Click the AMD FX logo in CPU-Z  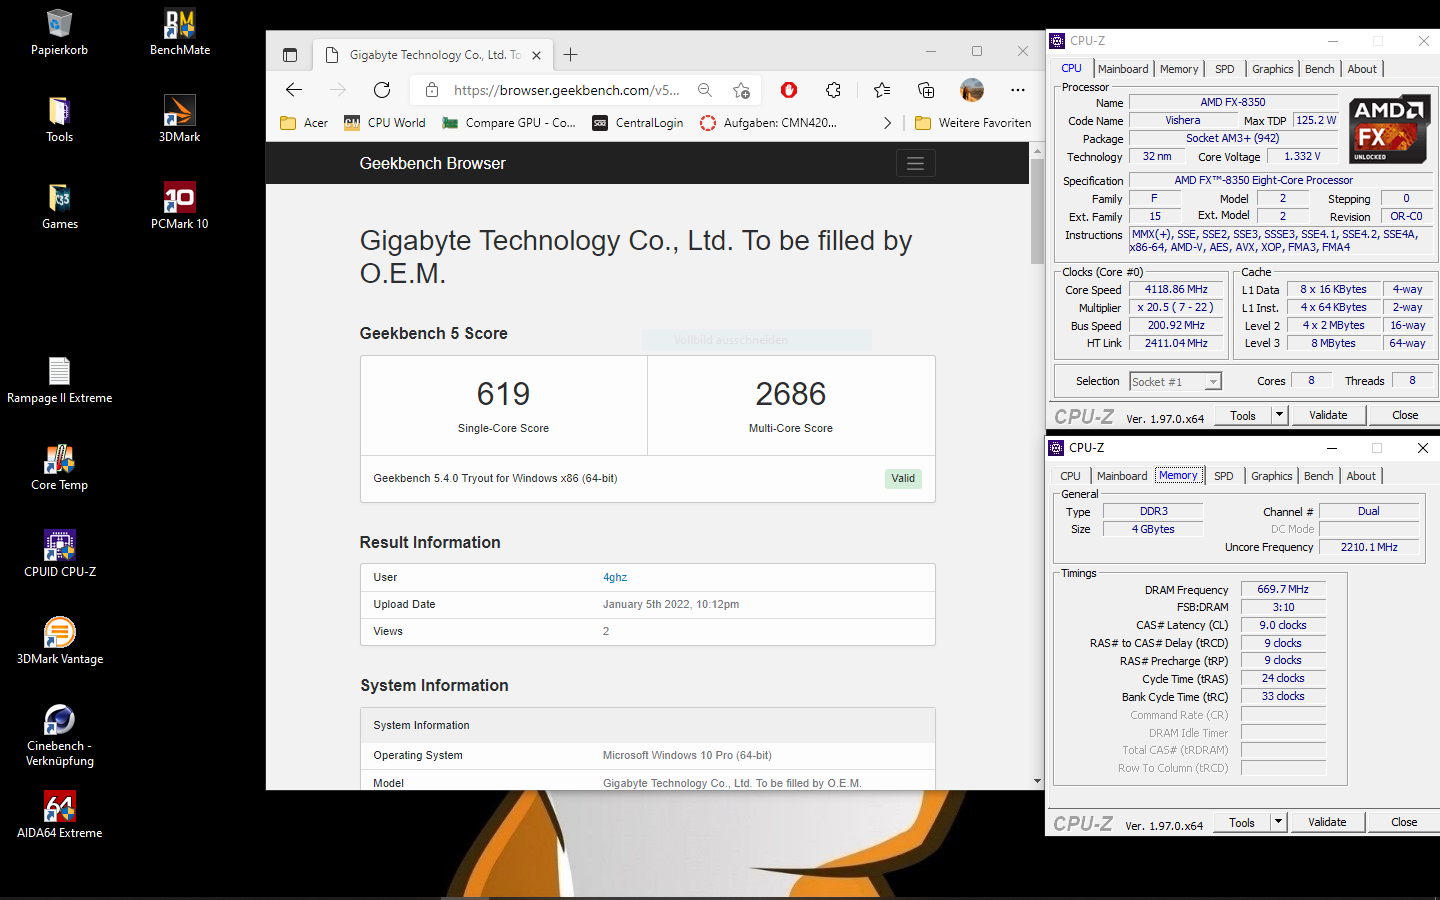pos(1388,130)
